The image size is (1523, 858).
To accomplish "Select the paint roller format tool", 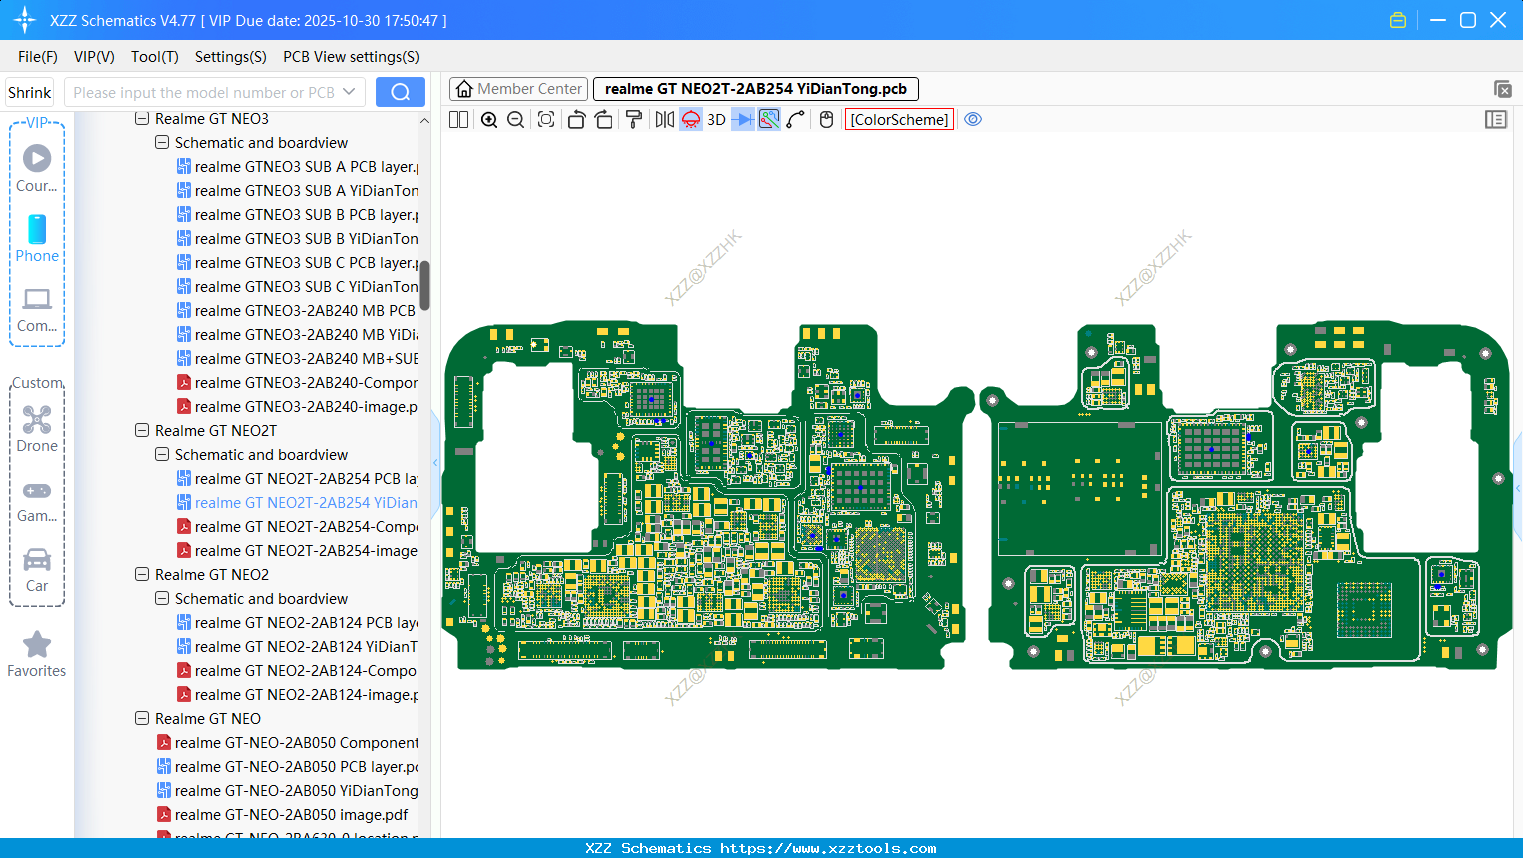I will [x=634, y=120].
